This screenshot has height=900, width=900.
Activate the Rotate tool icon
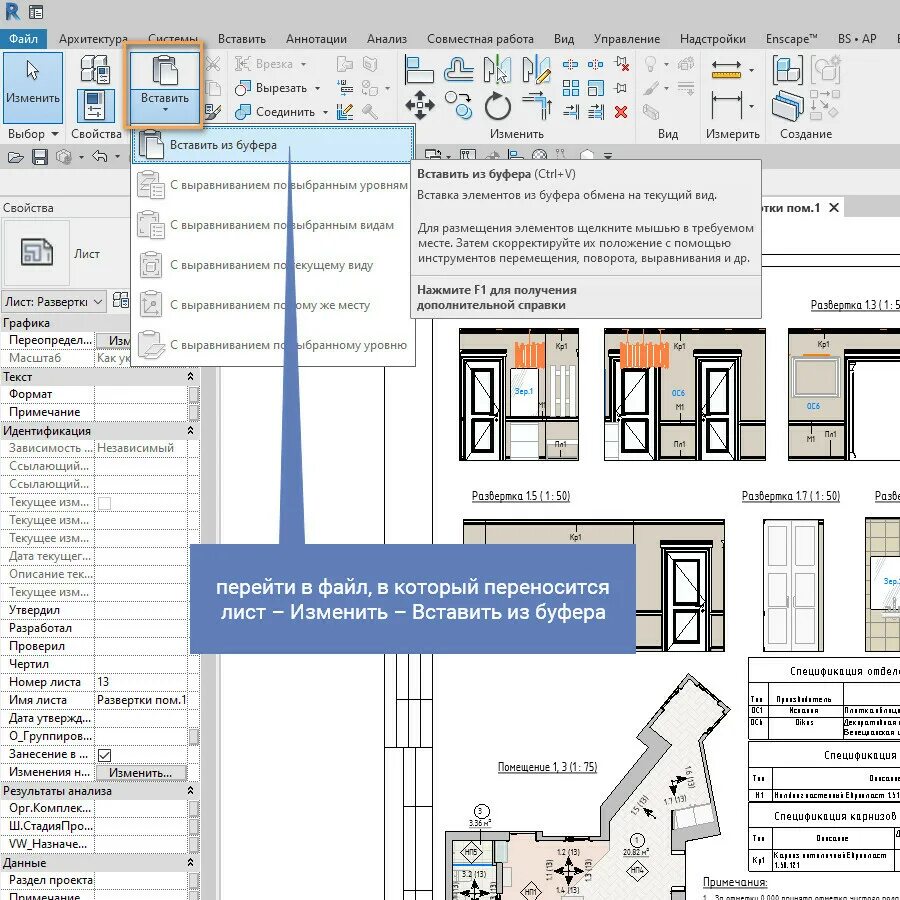pyautogui.click(x=497, y=106)
